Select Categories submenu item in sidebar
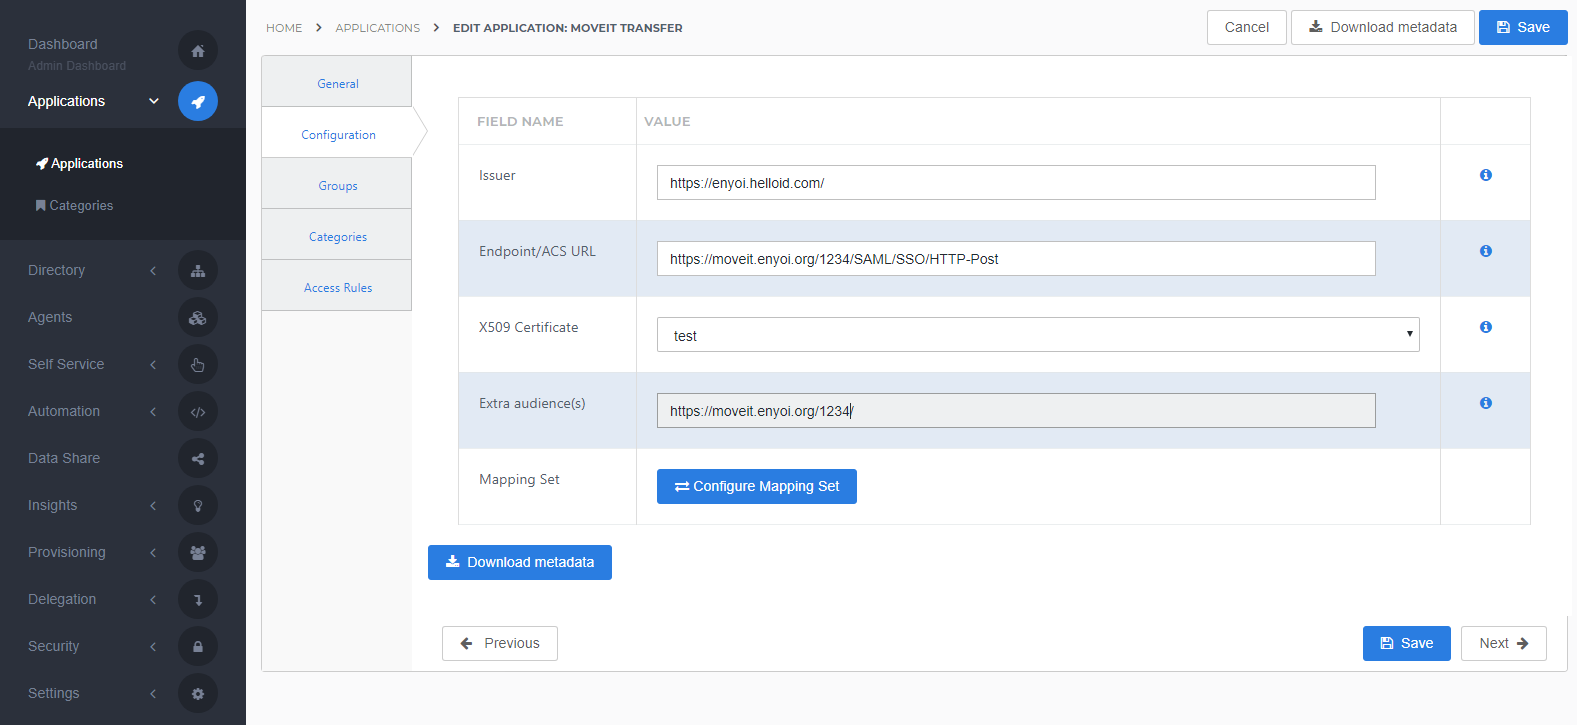Screen dimensions: 1577x725 tap(74, 205)
